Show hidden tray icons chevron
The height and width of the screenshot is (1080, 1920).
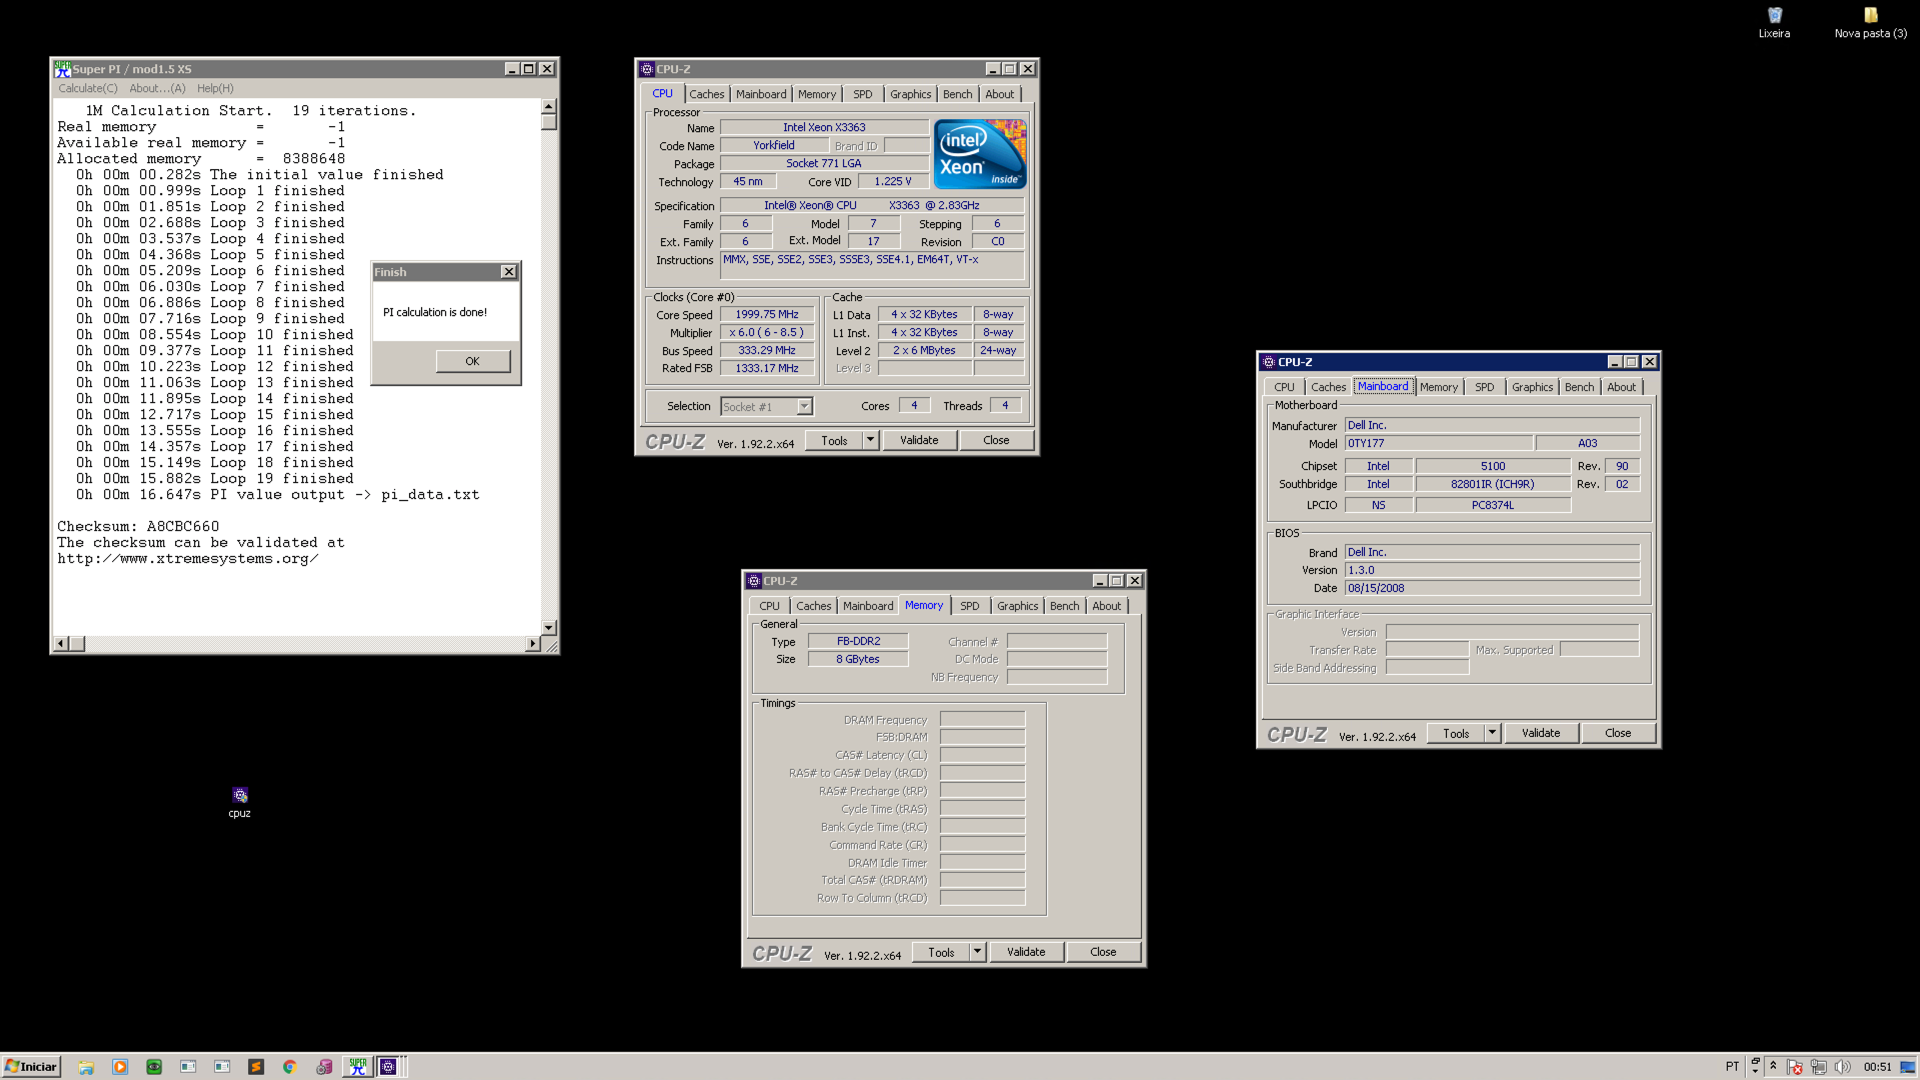tap(1773, 1066)
